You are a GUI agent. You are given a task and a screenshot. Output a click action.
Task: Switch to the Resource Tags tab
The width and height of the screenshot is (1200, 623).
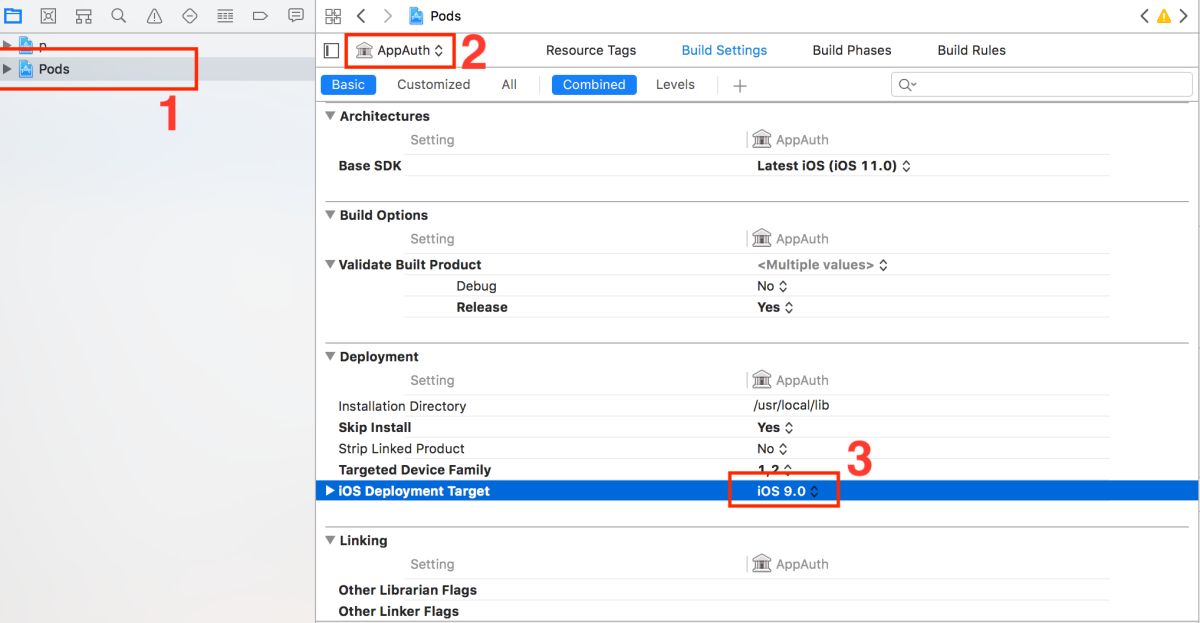591,50
